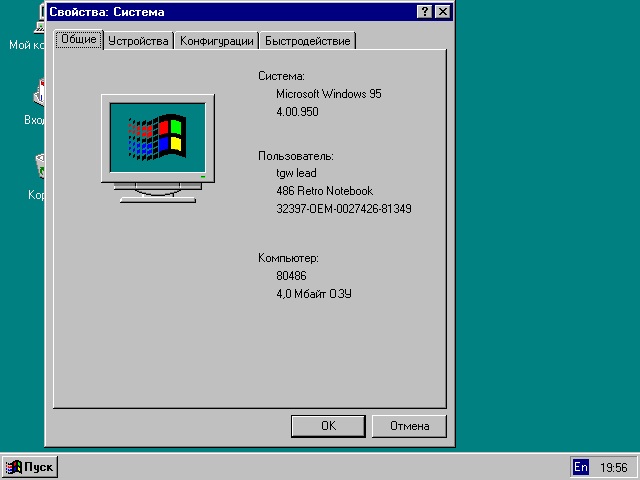Image resolution: width=640 pixels, height=480 pixels.
Task: Select the Корзина recycle bin icon
Action: coord(36,177)
